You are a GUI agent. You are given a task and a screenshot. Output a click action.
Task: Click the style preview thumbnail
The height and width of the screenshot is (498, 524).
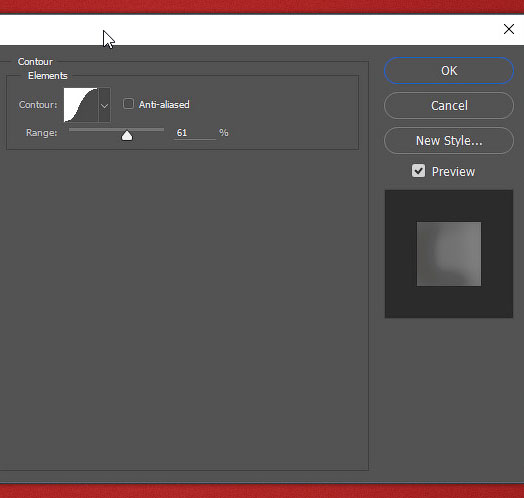click(449, 254)
